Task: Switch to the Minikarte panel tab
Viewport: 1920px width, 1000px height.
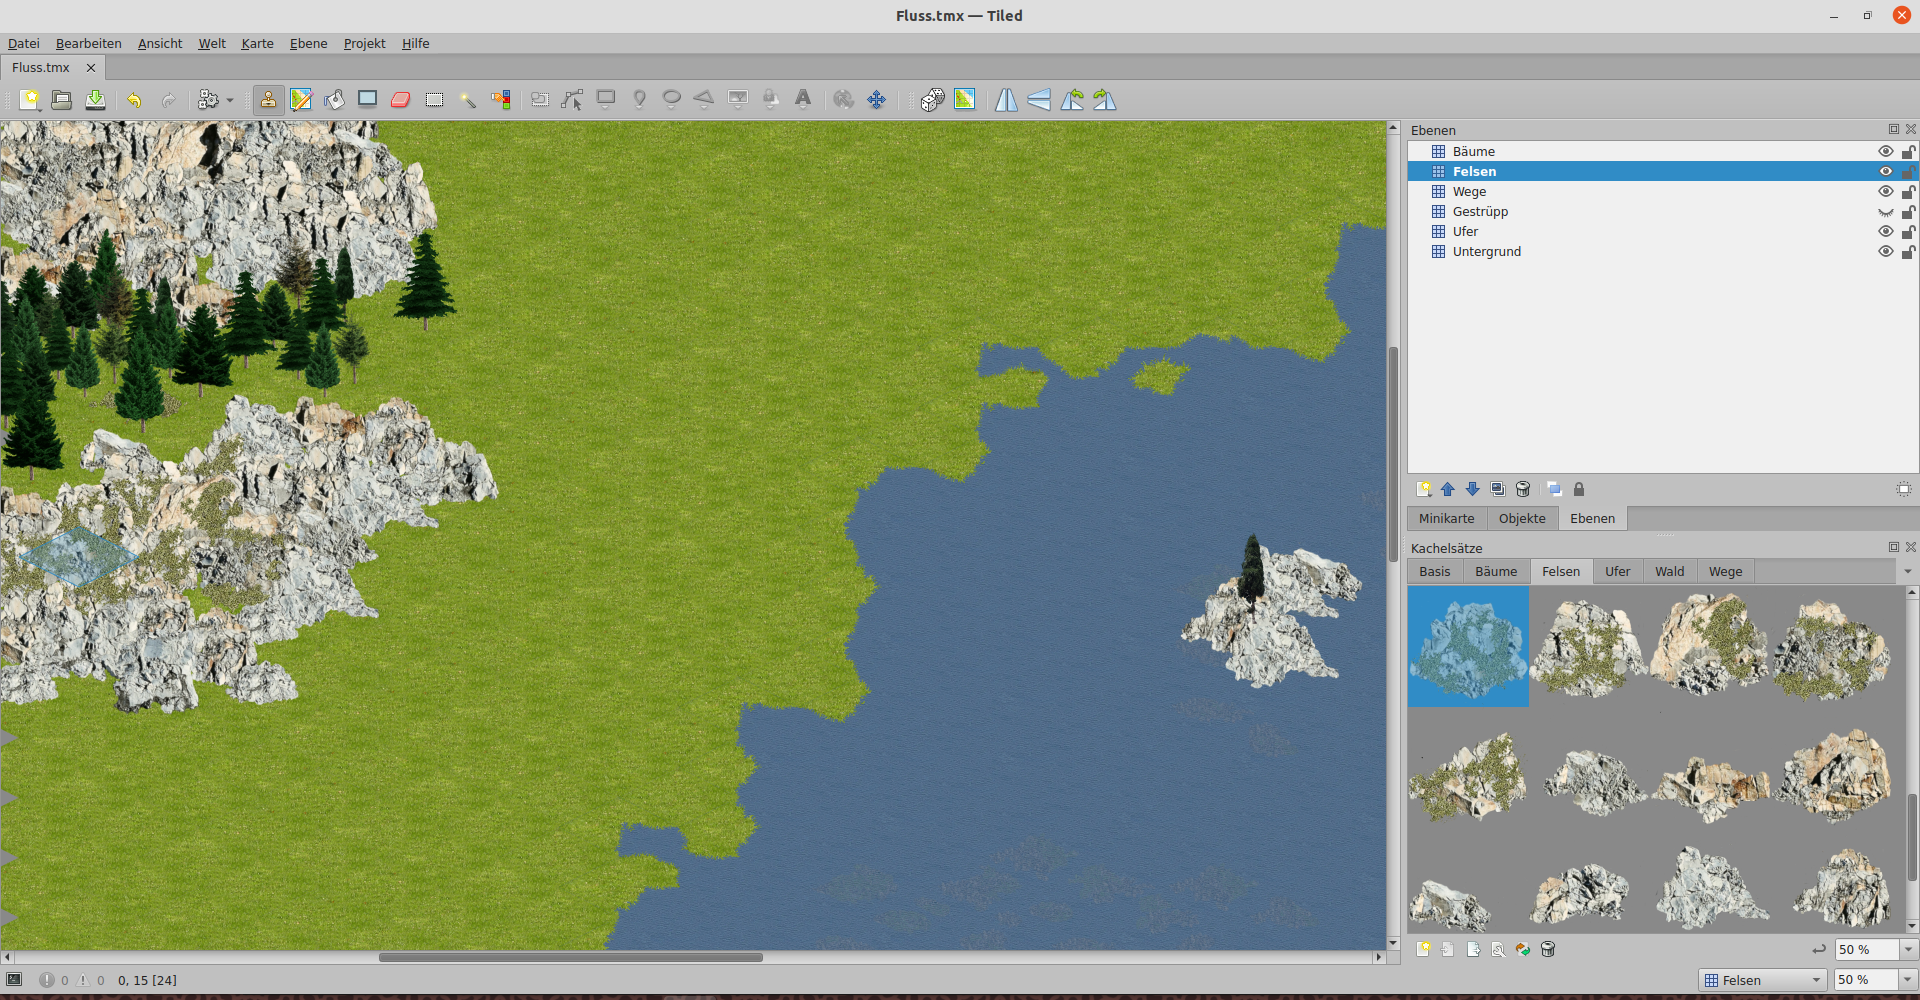Action: click(1446, 519)
